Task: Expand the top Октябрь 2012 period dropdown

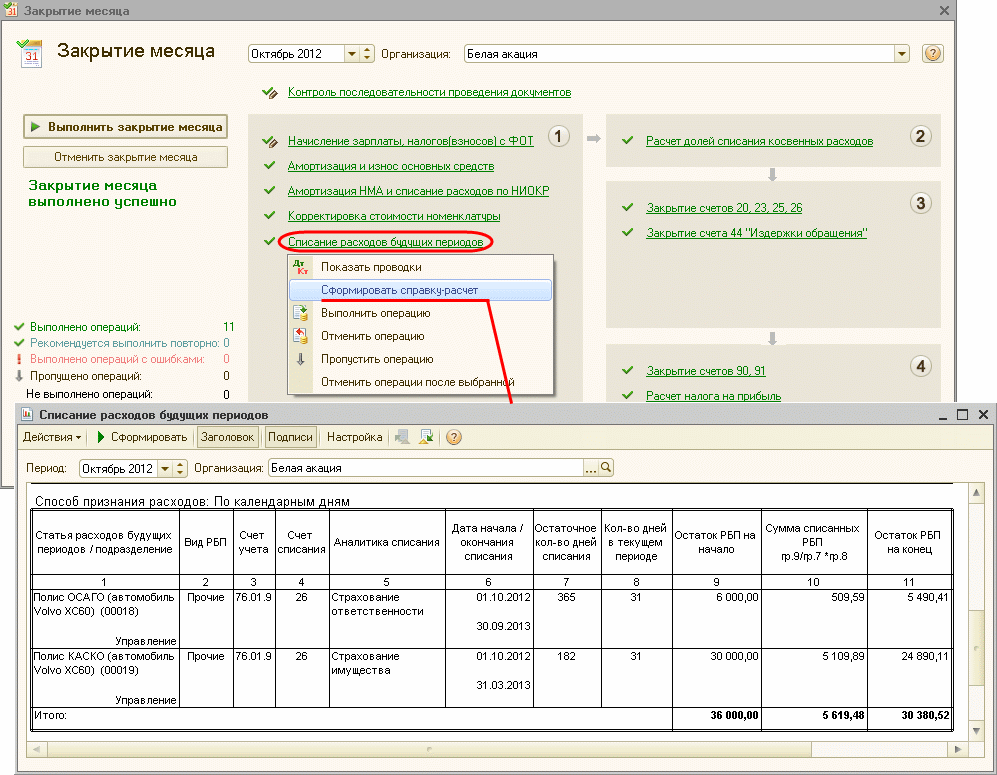Action: (x=352, y=54)
